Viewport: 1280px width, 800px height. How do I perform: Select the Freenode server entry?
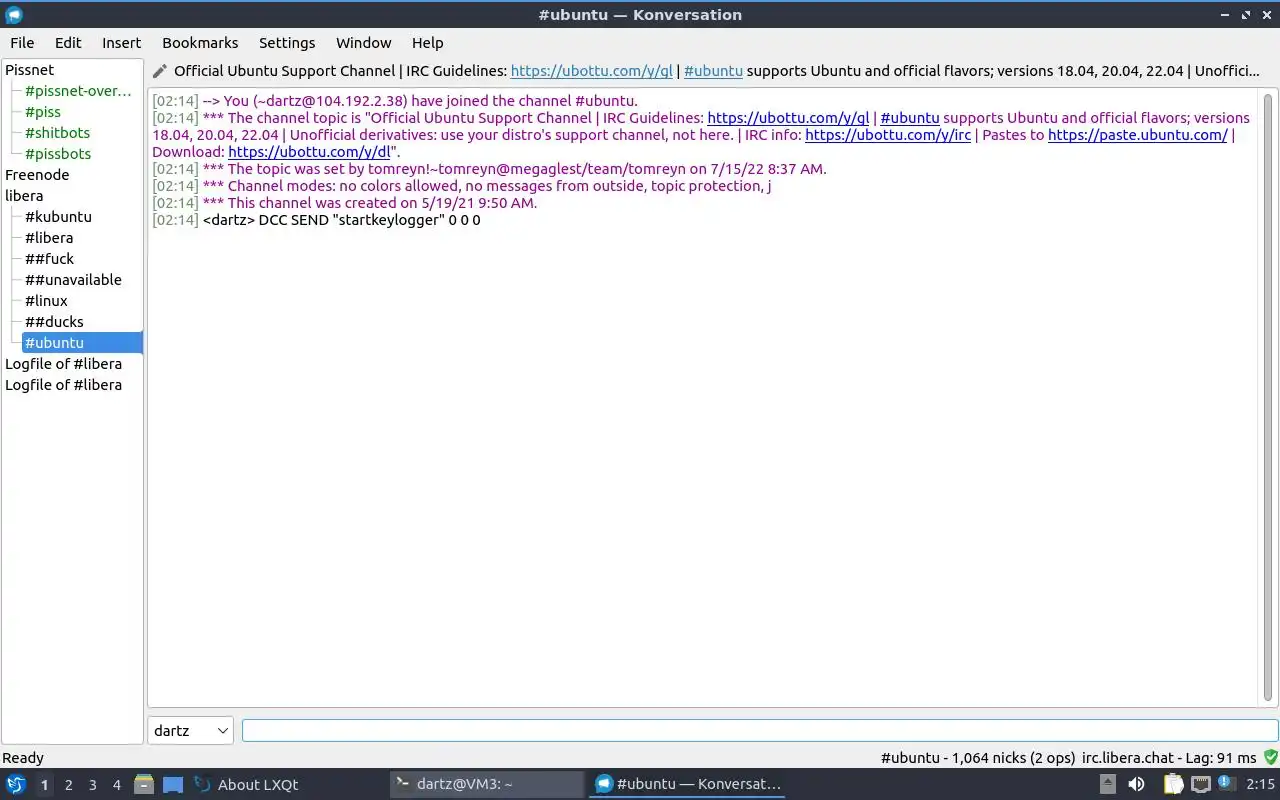37,175
